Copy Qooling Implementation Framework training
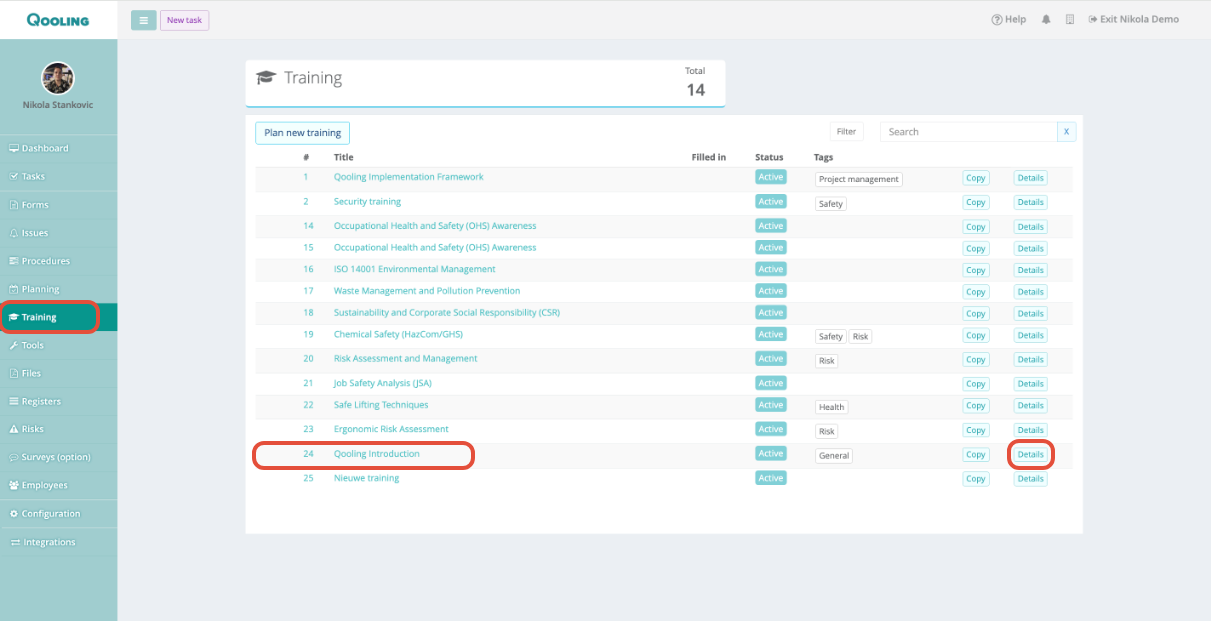 (976, 178)
